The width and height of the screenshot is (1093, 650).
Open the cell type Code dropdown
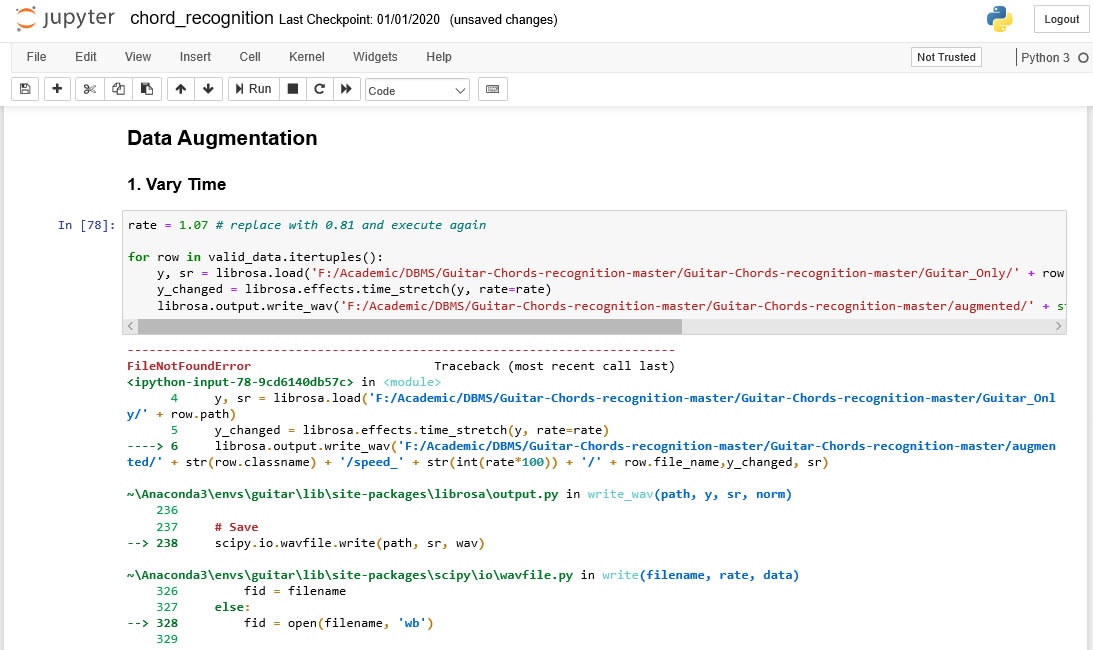tap(417, 90)
